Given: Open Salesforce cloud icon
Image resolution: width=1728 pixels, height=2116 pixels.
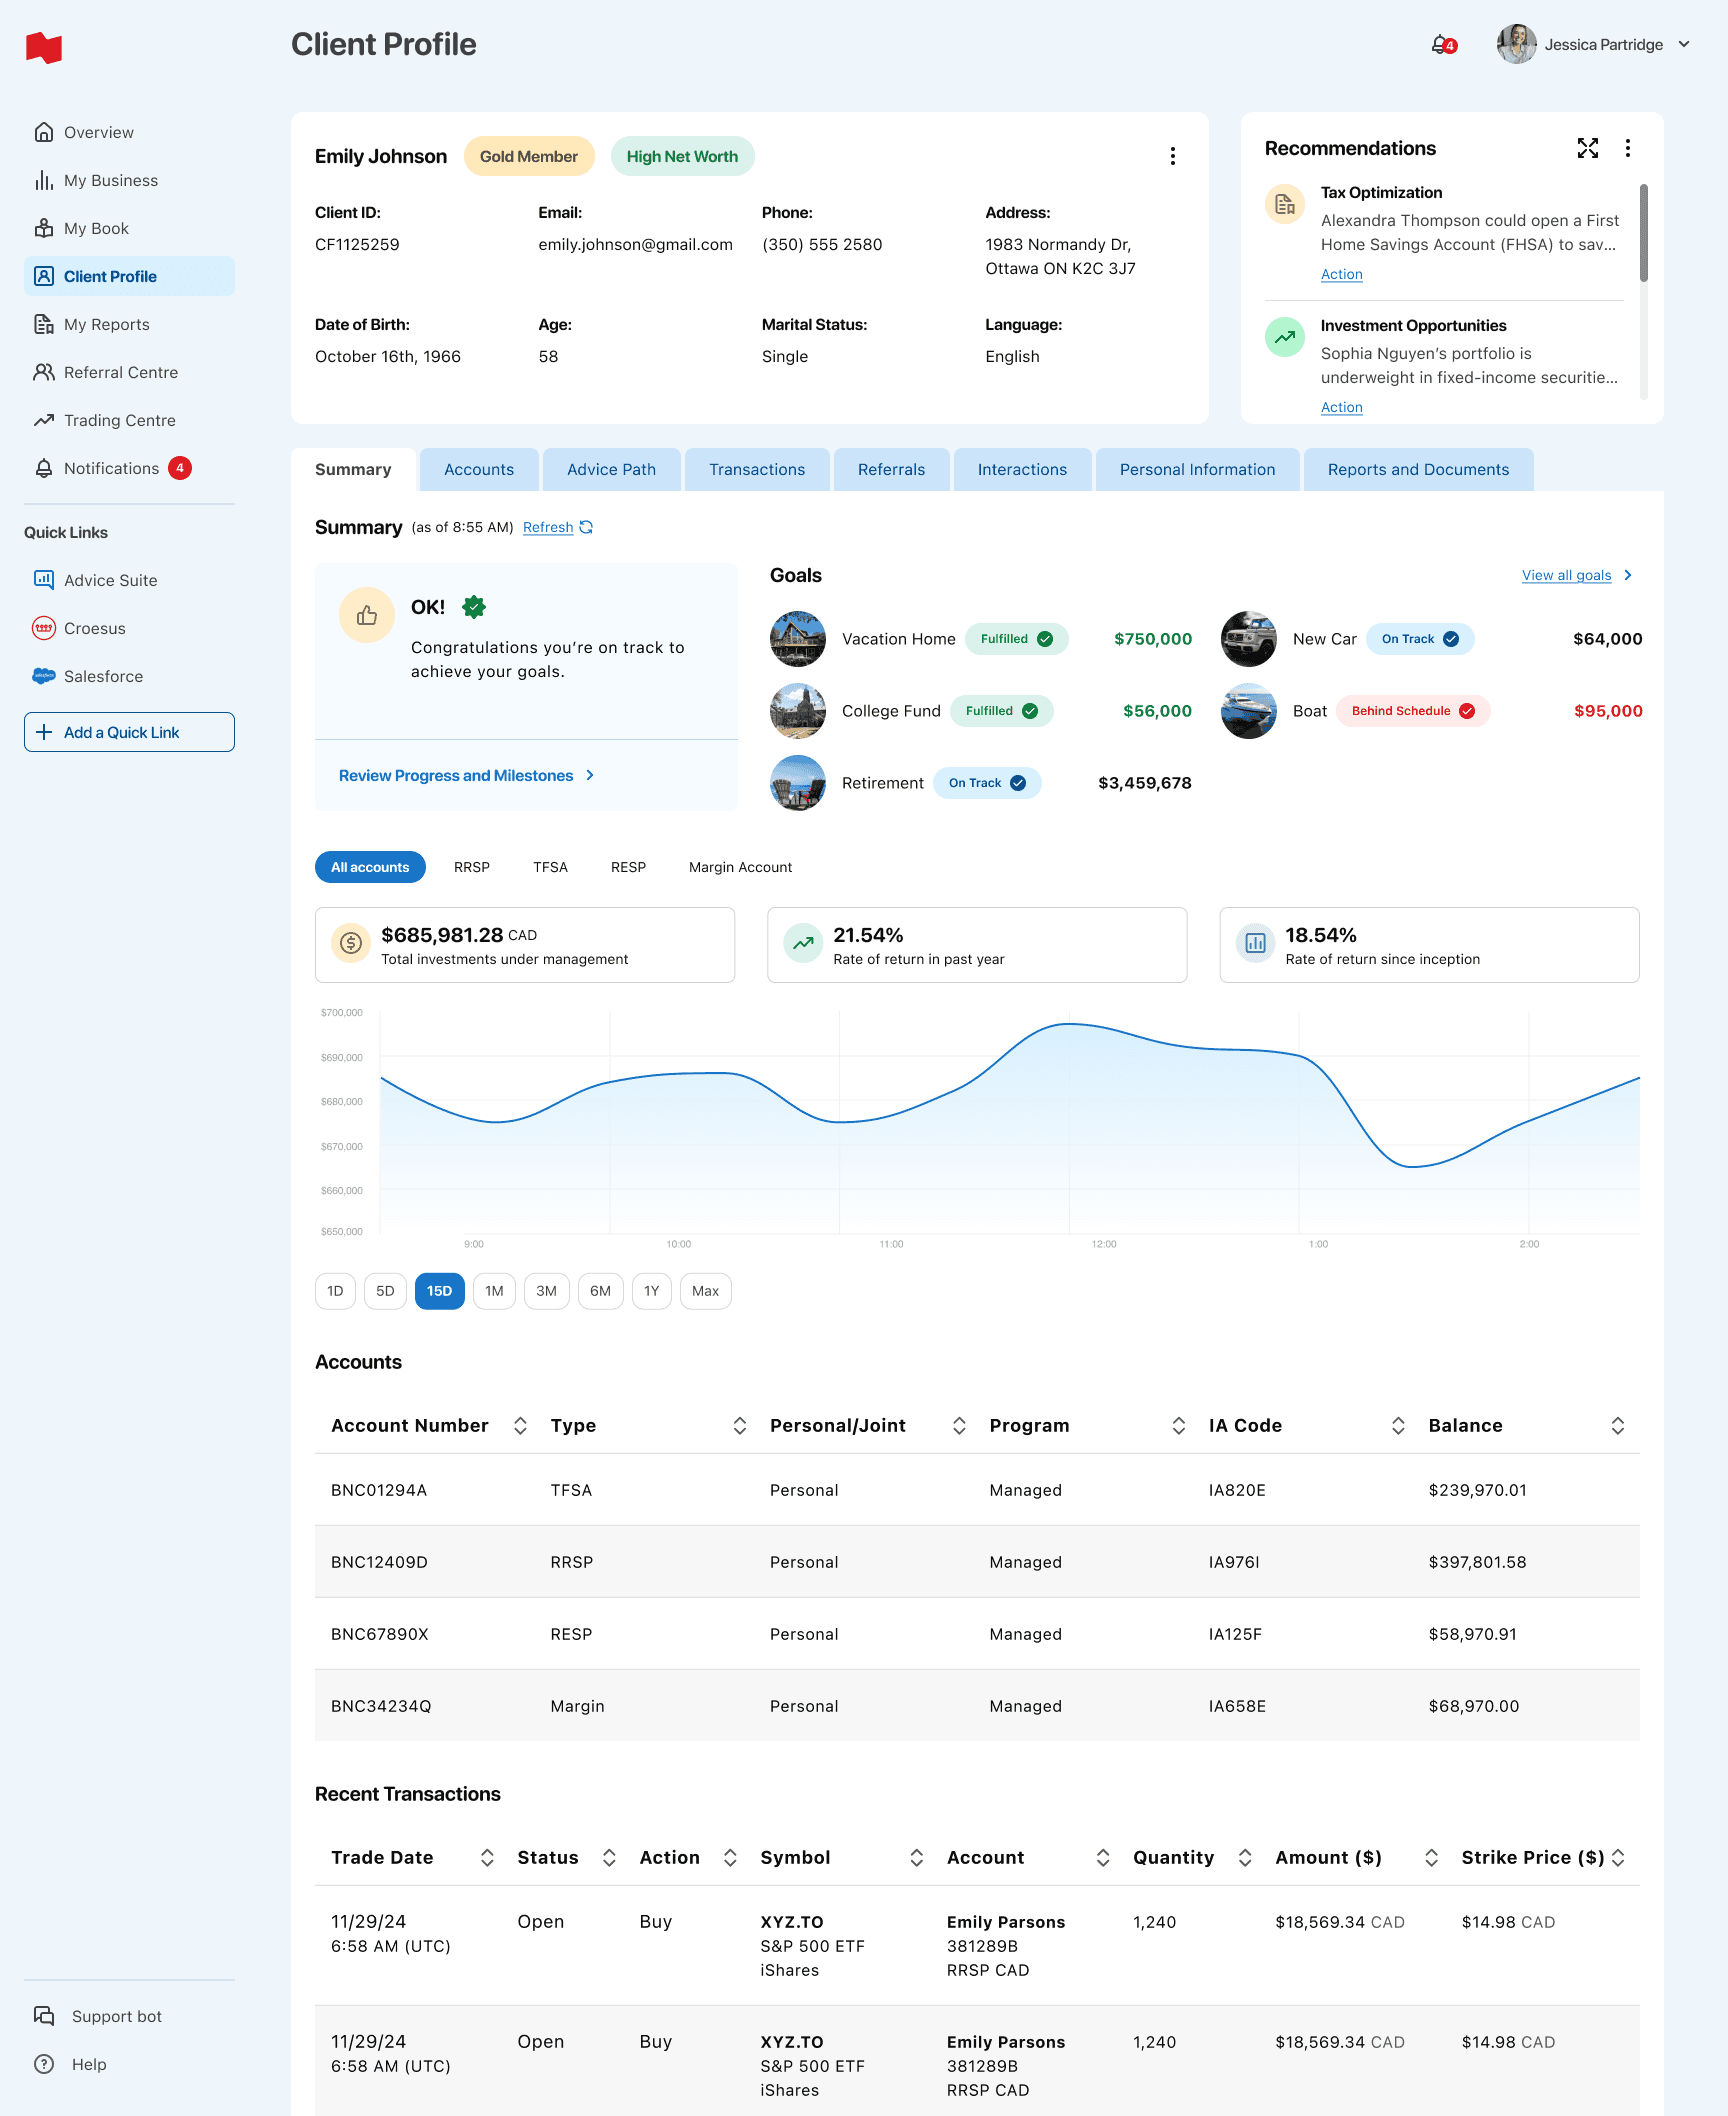Looking at the screenshot, I should pyautogui.click(x=44, y=676).
